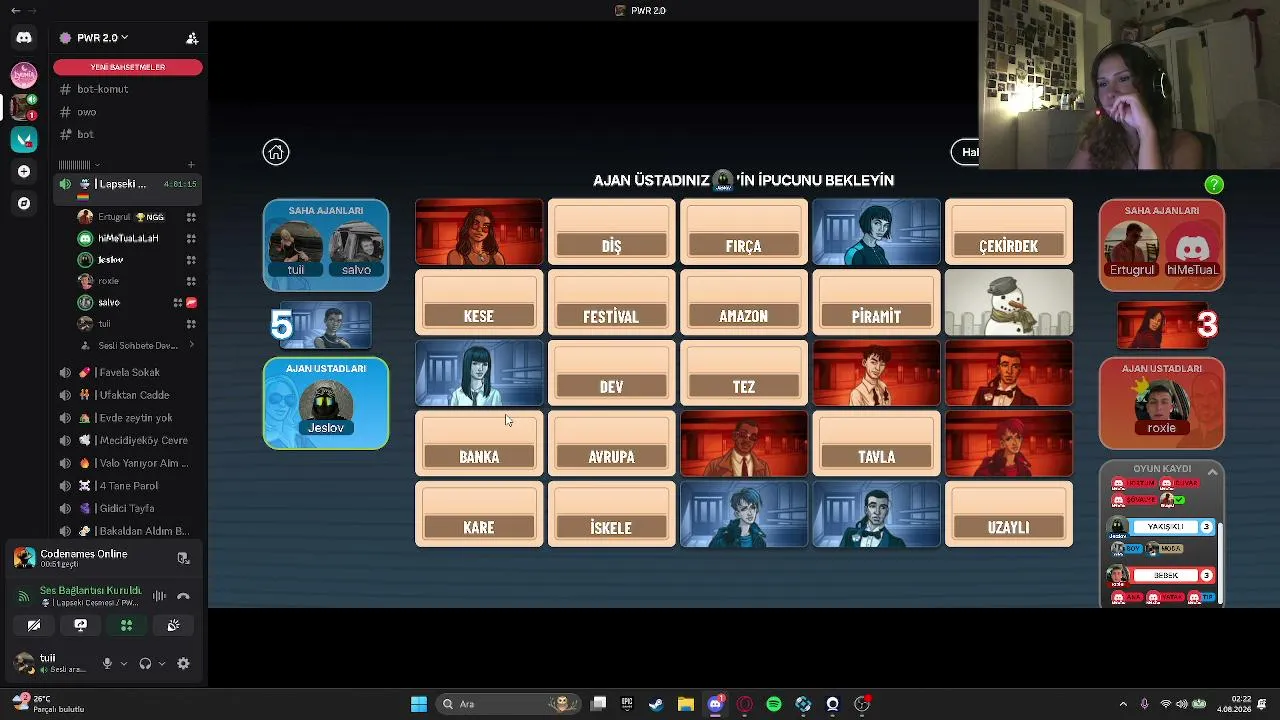Click the Jeslov spymaster avatar
Image resolution: width=1280 pixels, height=720 pixels.
point(326,401)
